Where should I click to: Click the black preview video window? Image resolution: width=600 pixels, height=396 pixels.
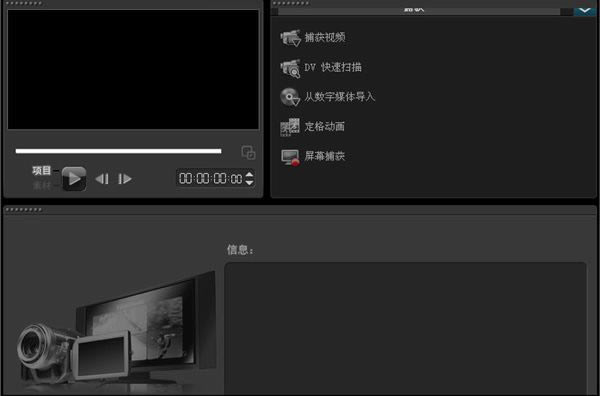pyautogui.click(x=133, y=69)
